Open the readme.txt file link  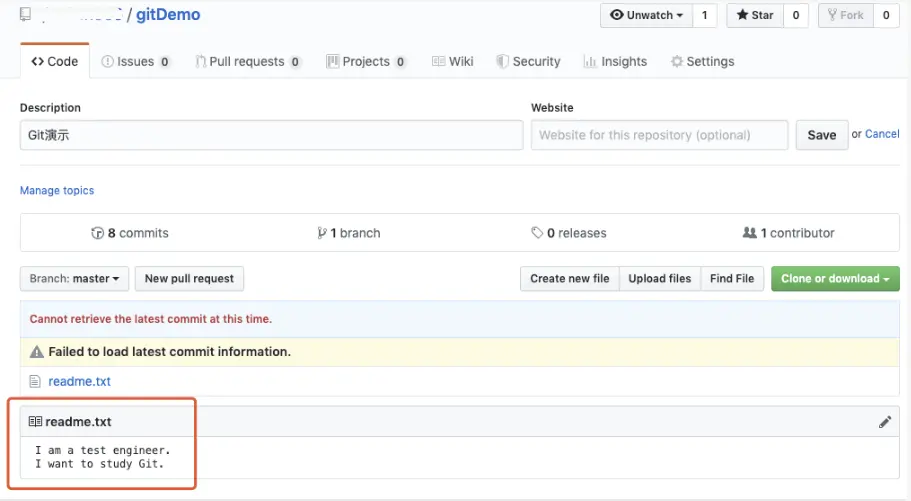[x=79, y=381]
